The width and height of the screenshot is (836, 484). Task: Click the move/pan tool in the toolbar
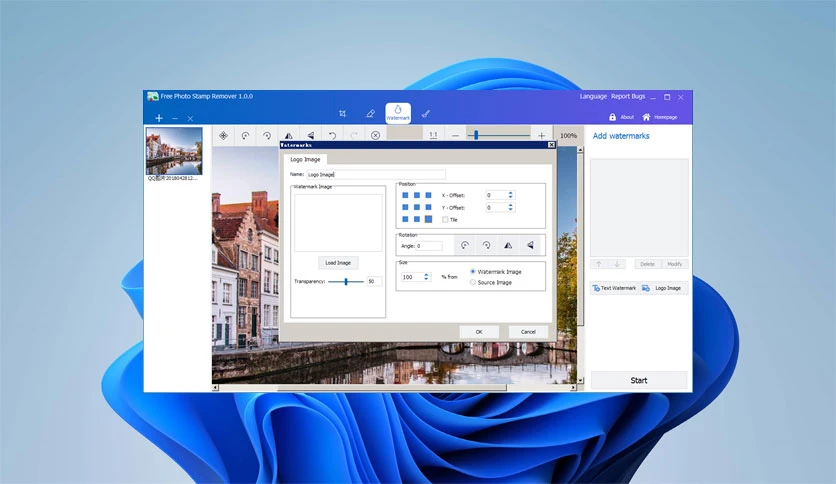[x=223, y=135]
